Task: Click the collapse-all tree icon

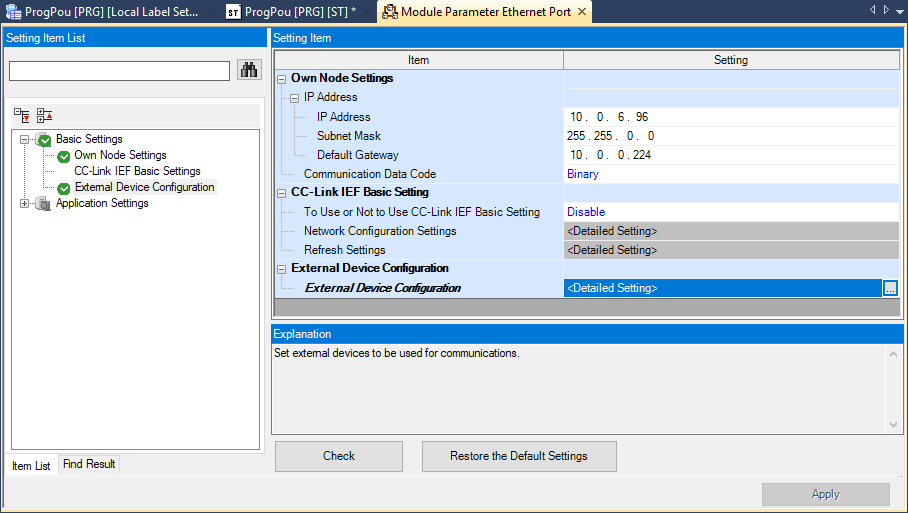Action: coord(45,116)
